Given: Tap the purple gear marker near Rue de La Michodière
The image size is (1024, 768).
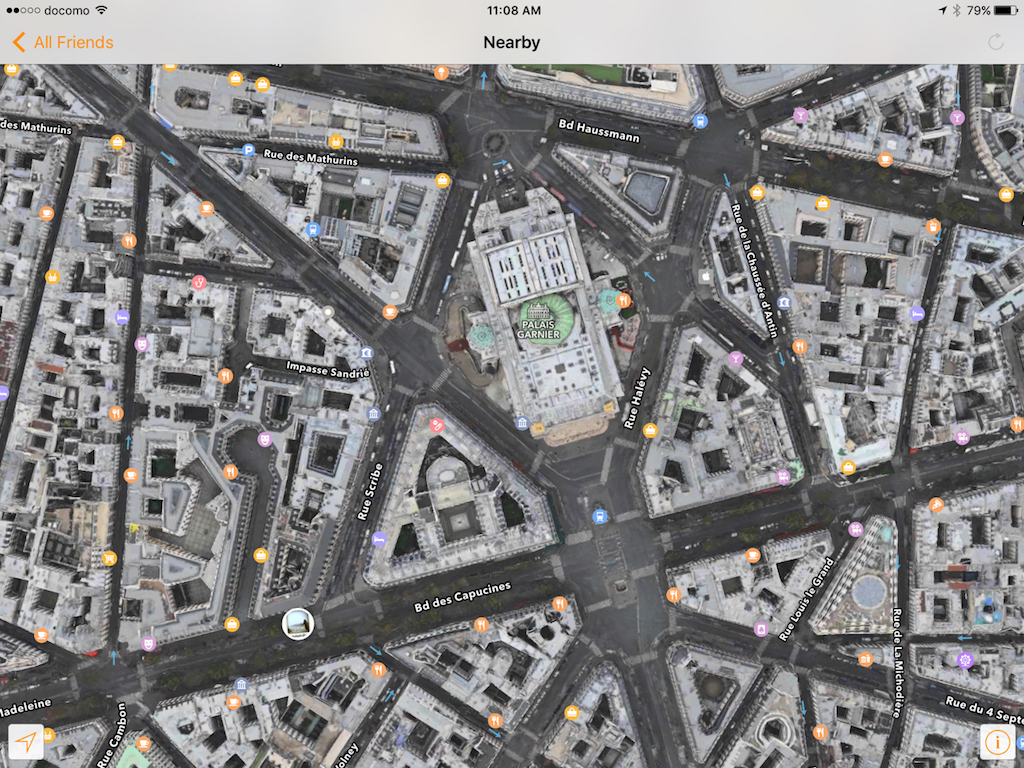Looking at the screenshot, I should pyautogui.click(x=965, y=660).
